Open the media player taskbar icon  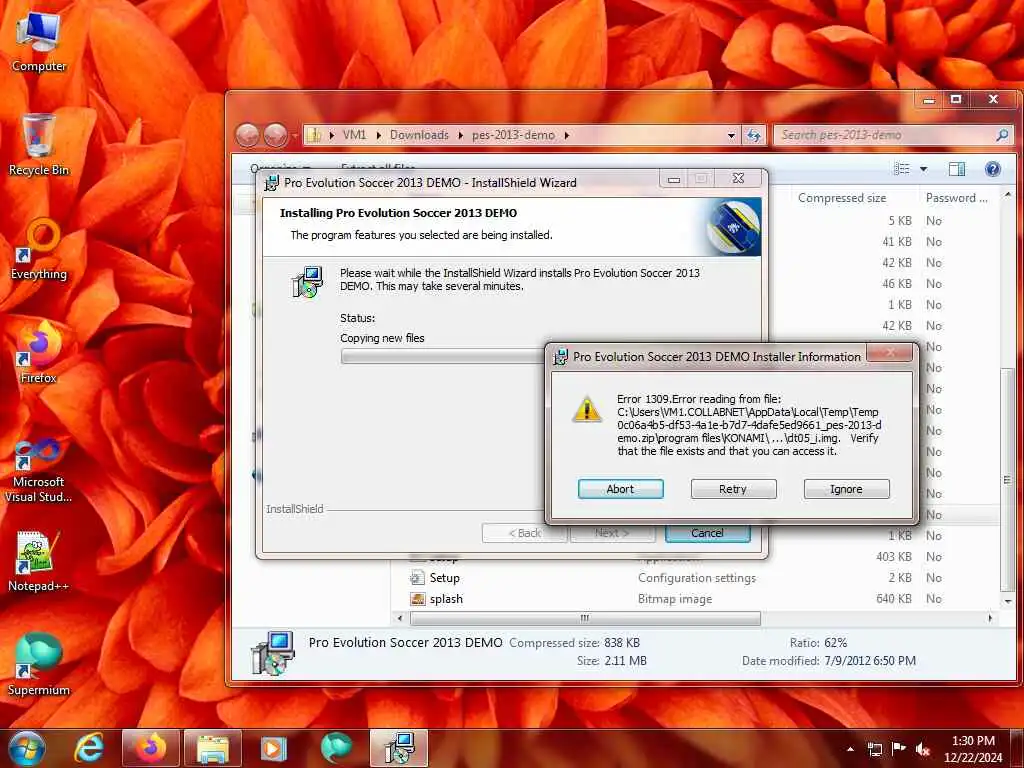pyautogui.click(x=274, y=748)
